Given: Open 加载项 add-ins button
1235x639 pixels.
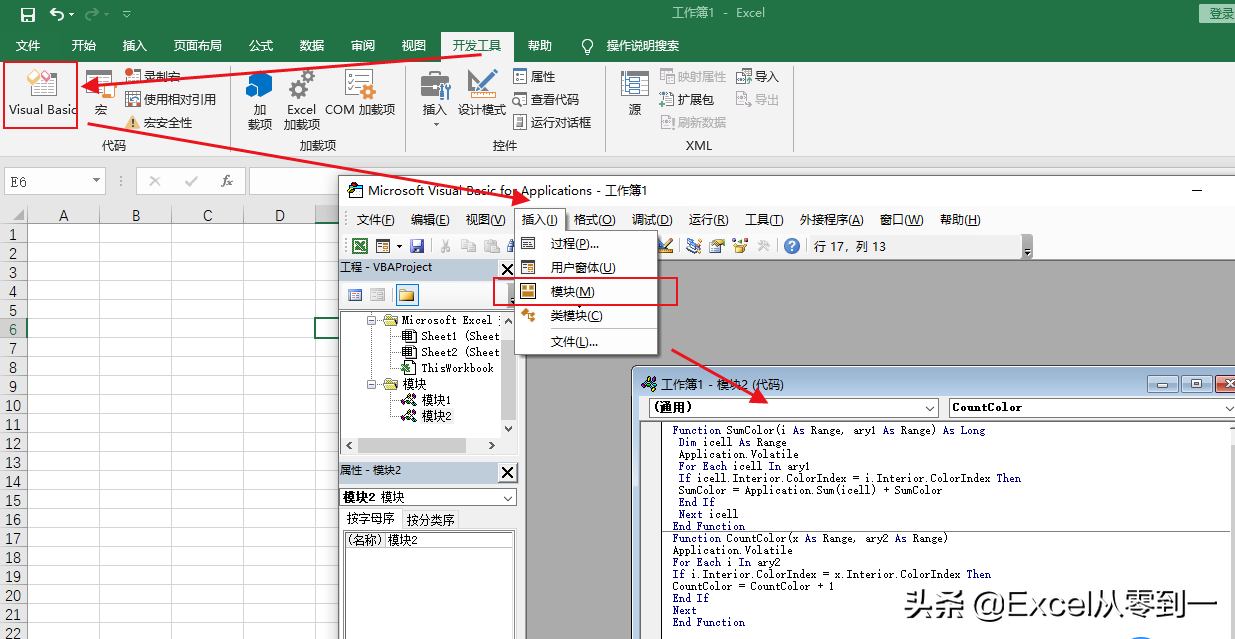Looking at the screenshot, I should [x=260, y=100].
